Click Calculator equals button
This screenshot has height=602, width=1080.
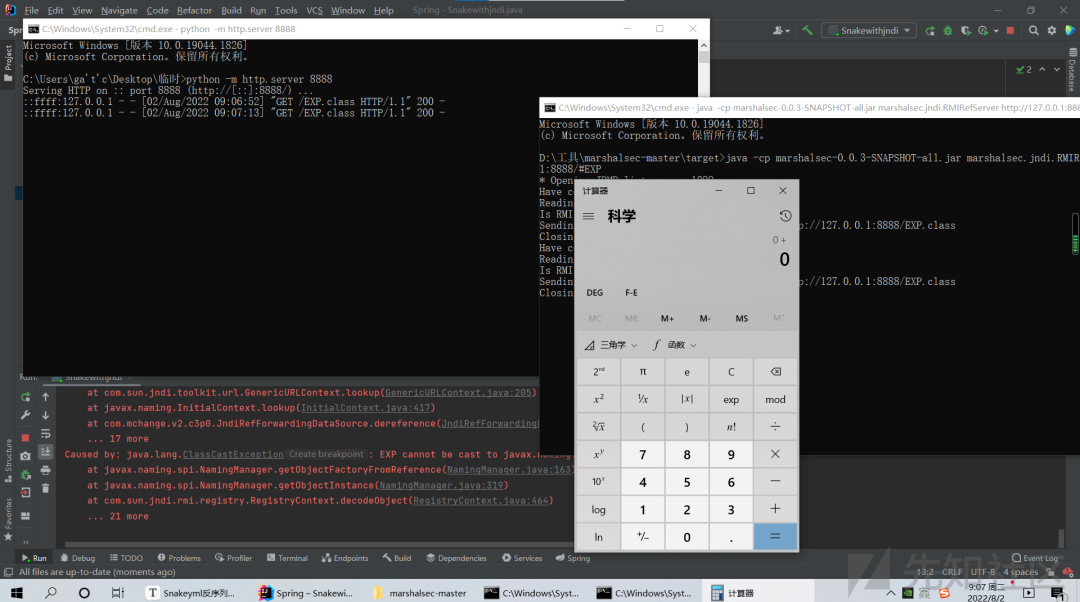[x=775, y=537]
